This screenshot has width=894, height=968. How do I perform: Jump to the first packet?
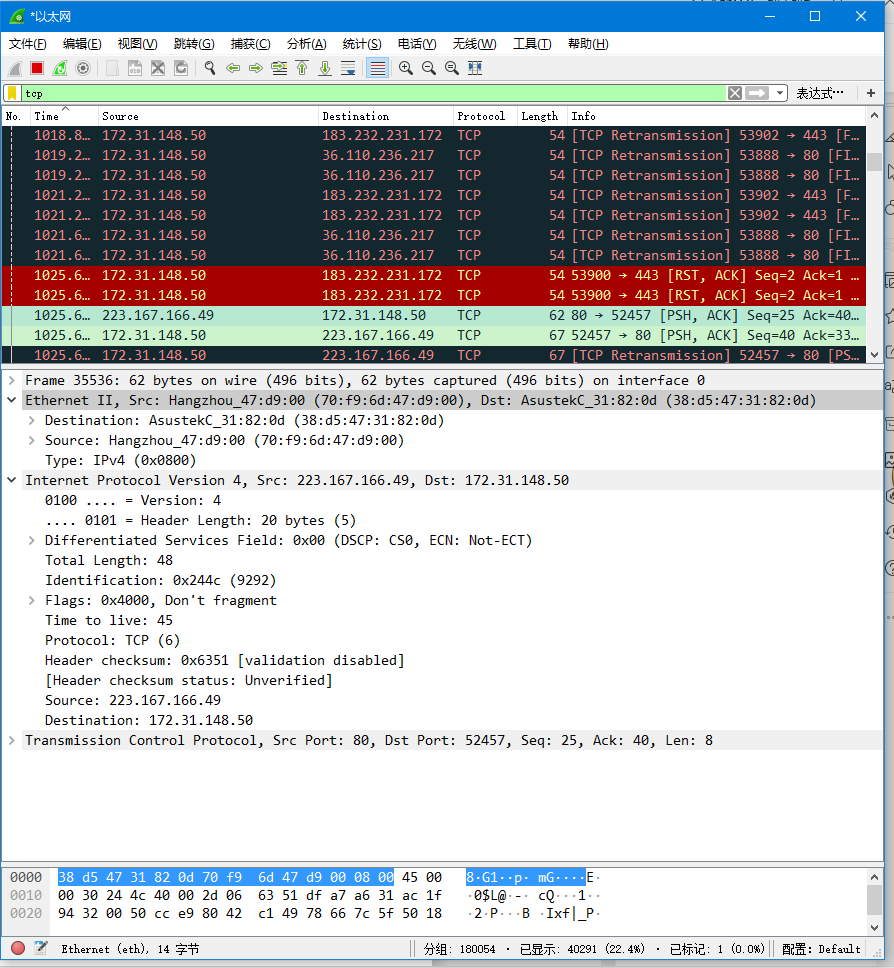302,69
